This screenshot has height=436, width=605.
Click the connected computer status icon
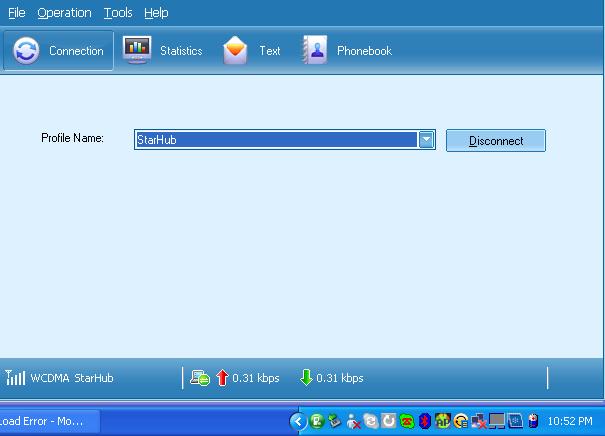(200, 378)
